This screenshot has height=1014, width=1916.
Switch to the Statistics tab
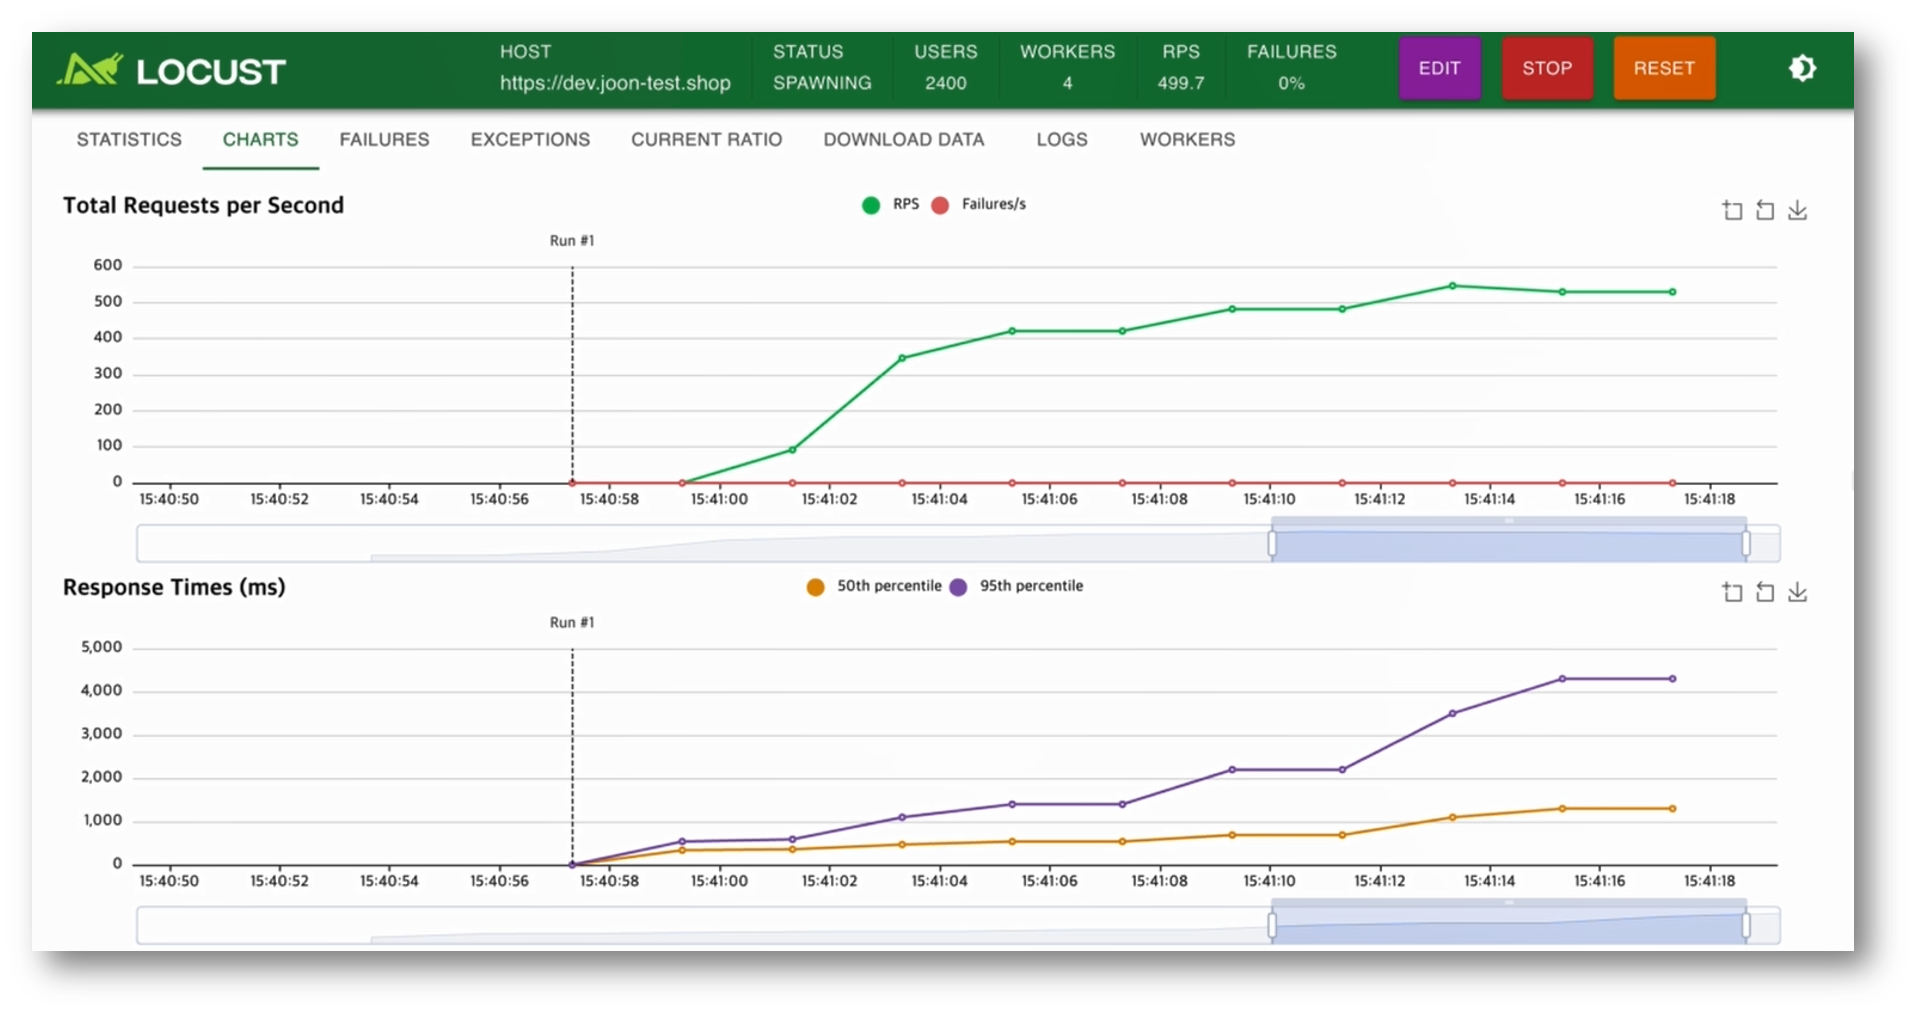pyautogui.click(x=129, y=139)
